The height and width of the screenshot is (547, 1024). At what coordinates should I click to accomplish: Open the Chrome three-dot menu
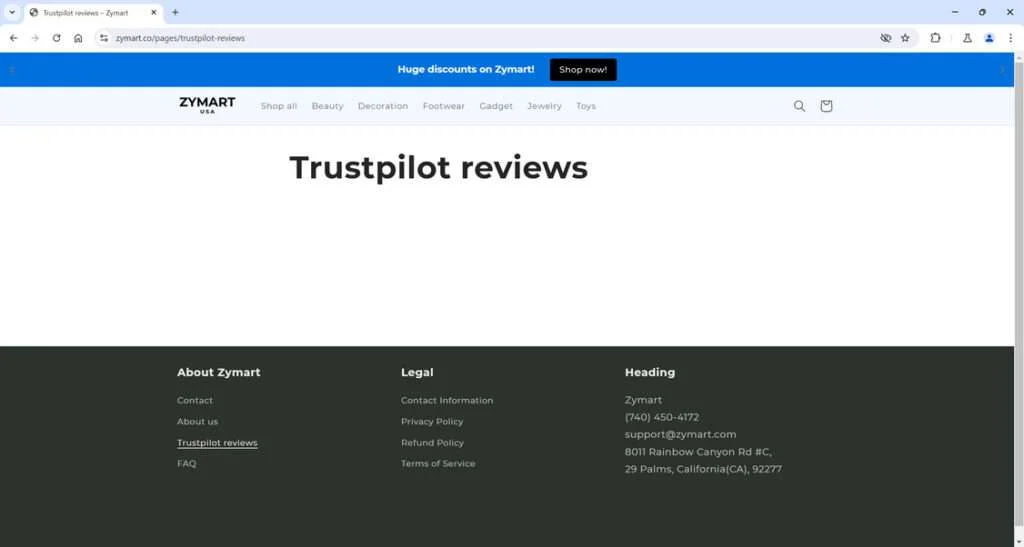click(1010, 39)
